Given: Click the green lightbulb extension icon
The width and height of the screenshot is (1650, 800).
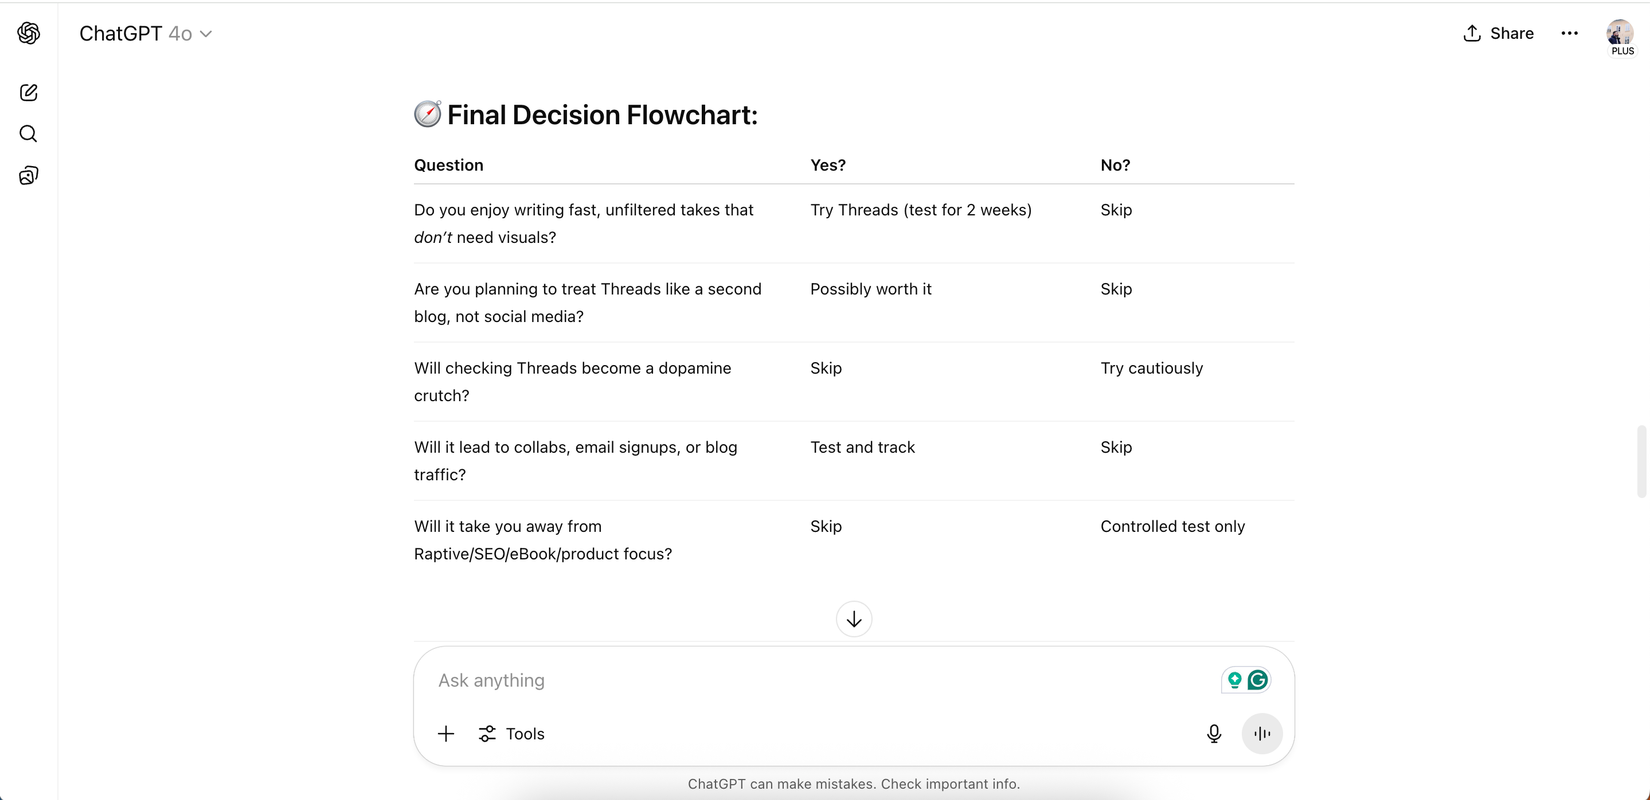Looking at the screenshot, I should [1235, 680].
